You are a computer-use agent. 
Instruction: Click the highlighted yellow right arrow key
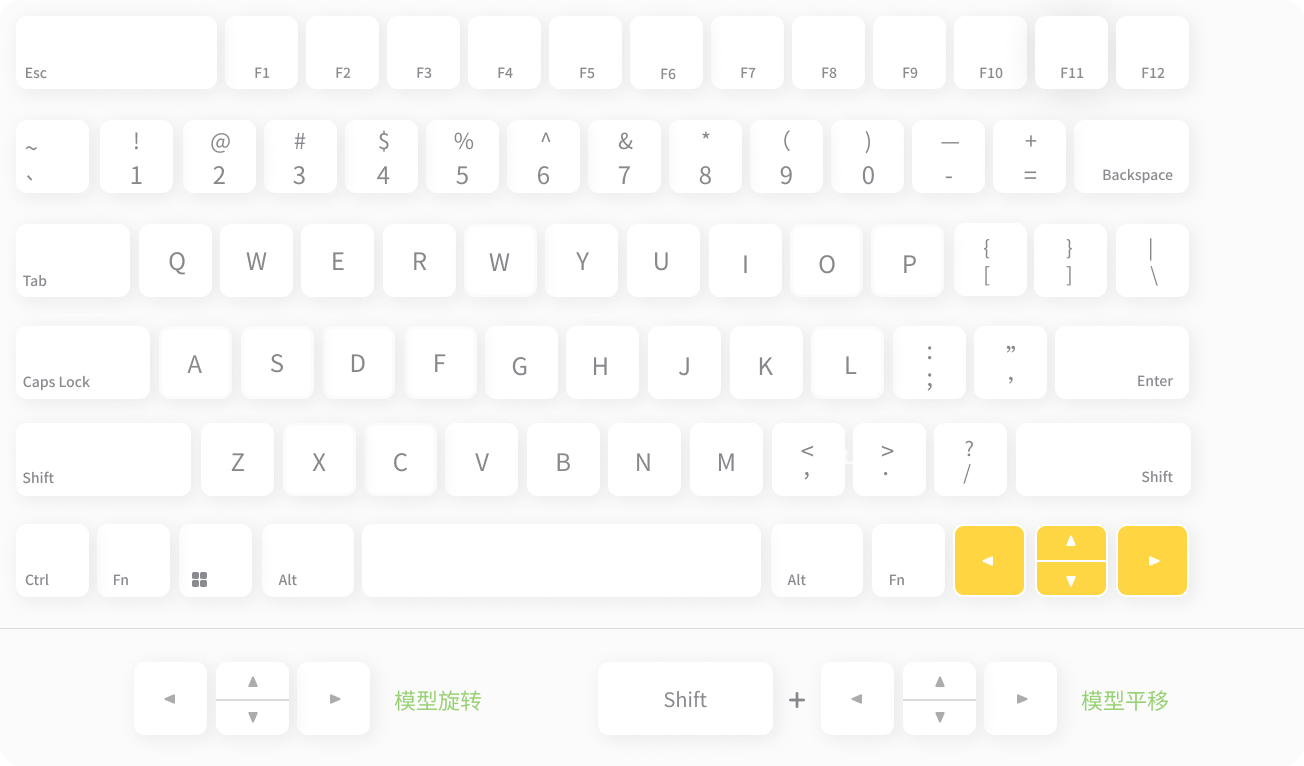point(1152,561)
